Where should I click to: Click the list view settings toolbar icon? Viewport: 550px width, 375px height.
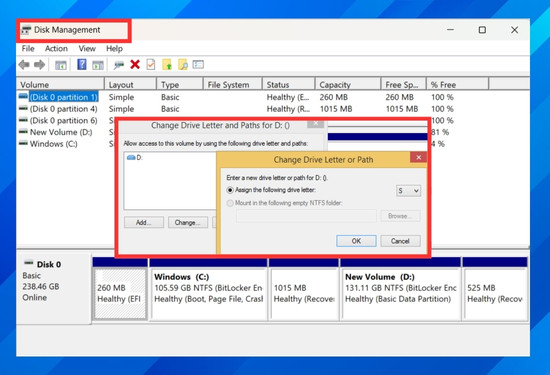click(198, 65)
